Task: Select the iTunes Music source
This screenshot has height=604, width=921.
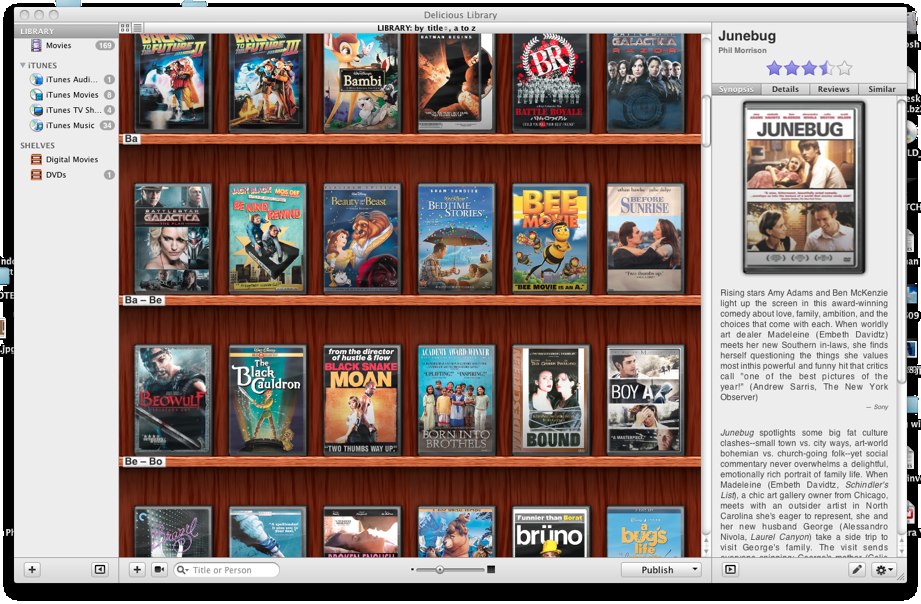Action: (70, 125)
